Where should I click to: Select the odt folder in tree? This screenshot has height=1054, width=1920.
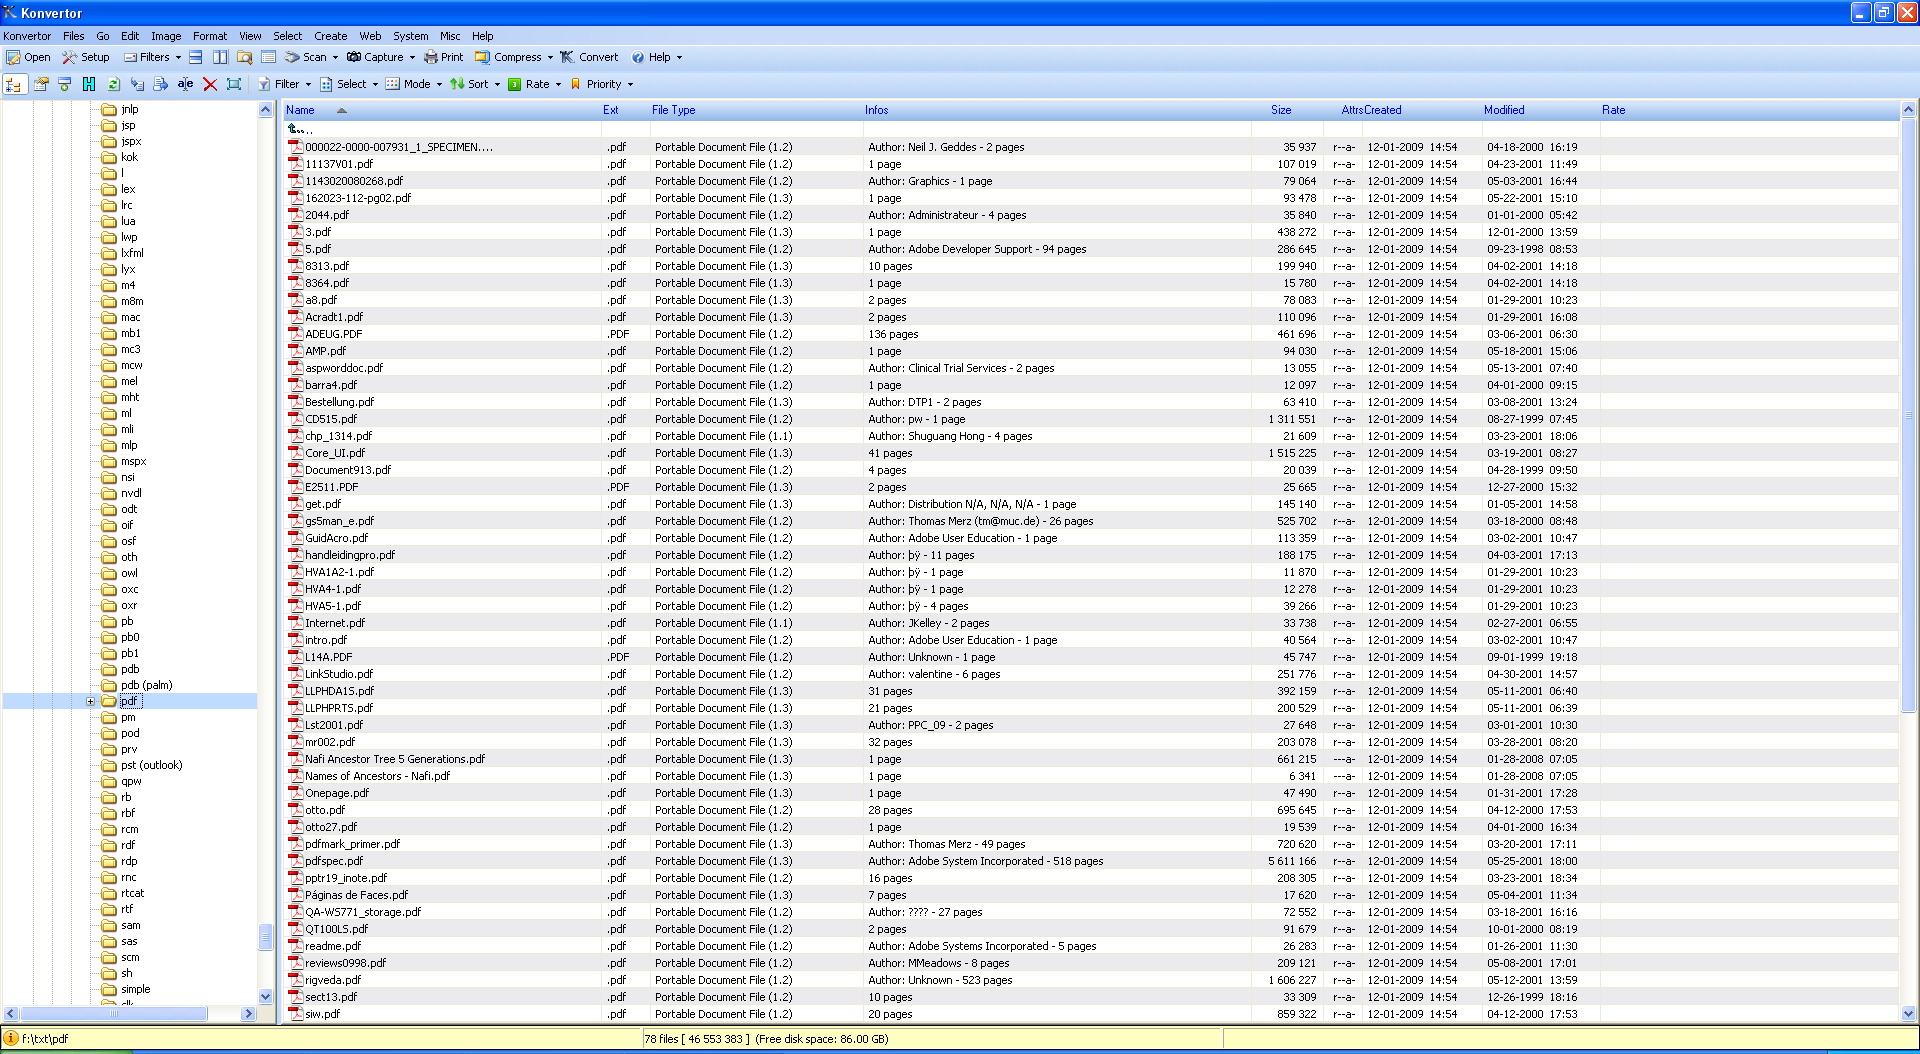point(129,509)
